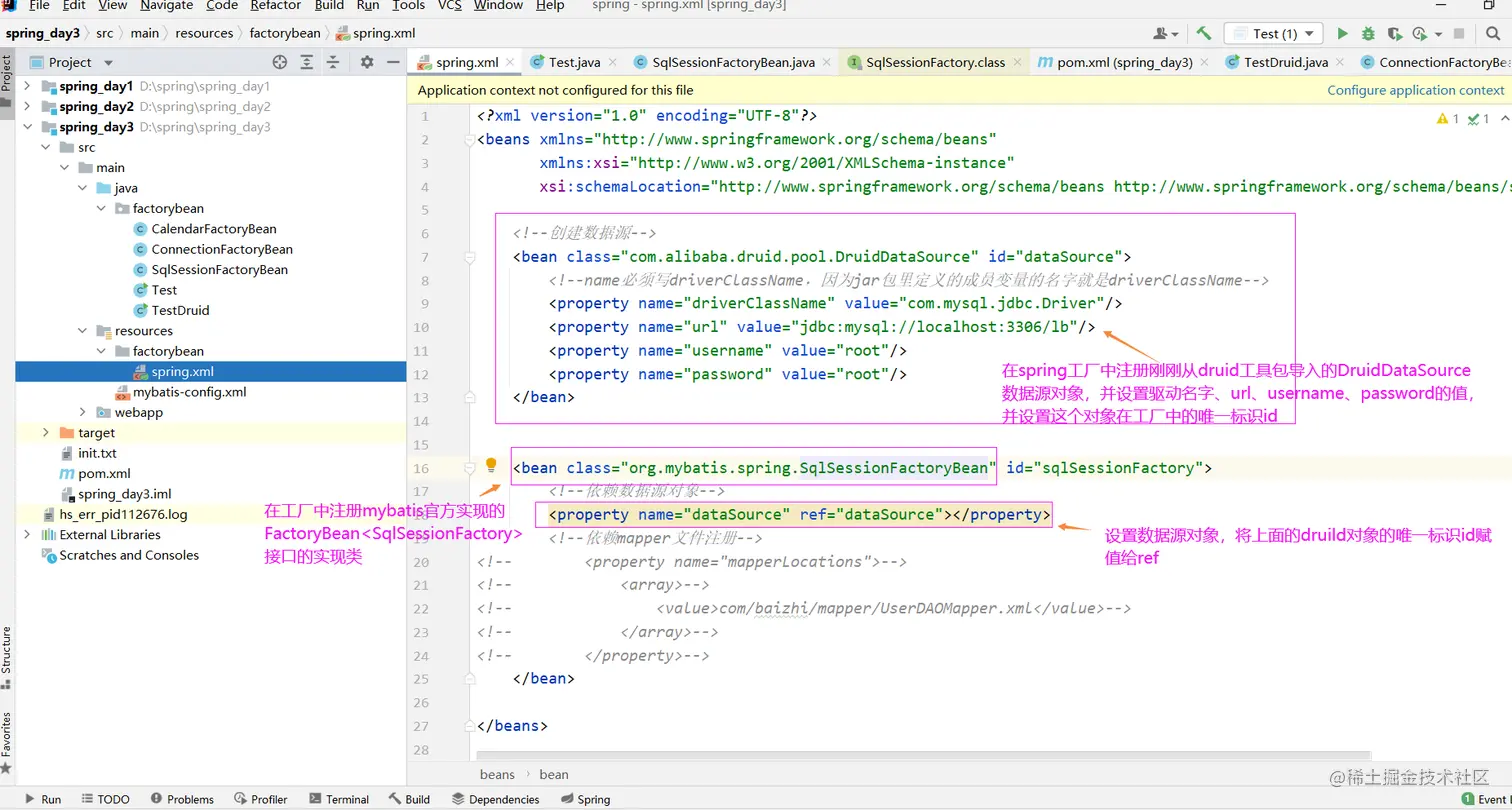The image size is (1512, 810).
Task: Open the Test (1) run configuration dropdown
Action: (x=1274, y=33)
